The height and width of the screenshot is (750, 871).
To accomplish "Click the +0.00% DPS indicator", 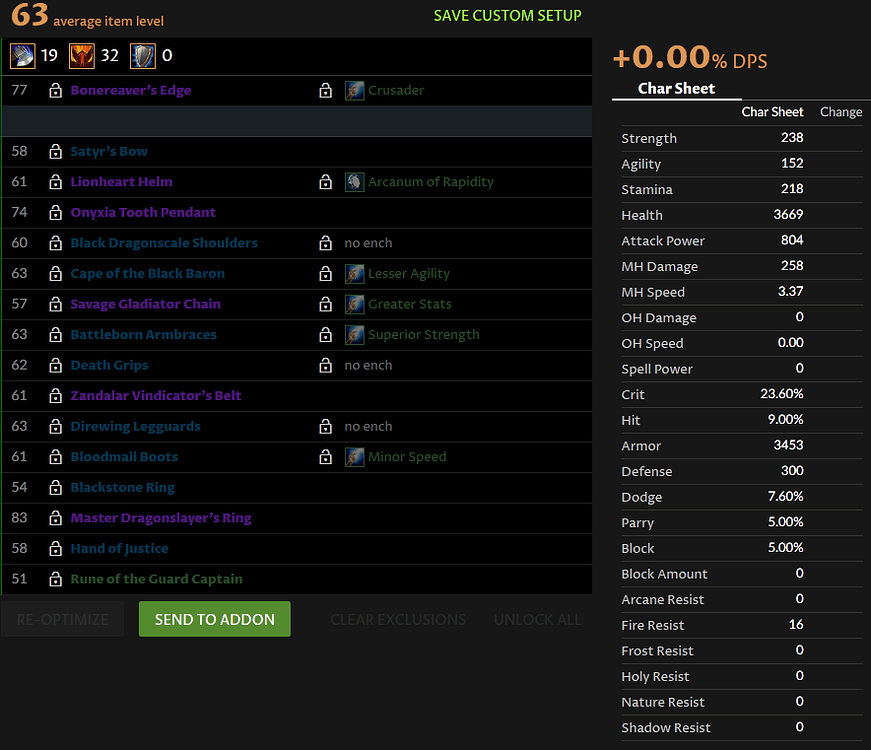I will point(688,59).
